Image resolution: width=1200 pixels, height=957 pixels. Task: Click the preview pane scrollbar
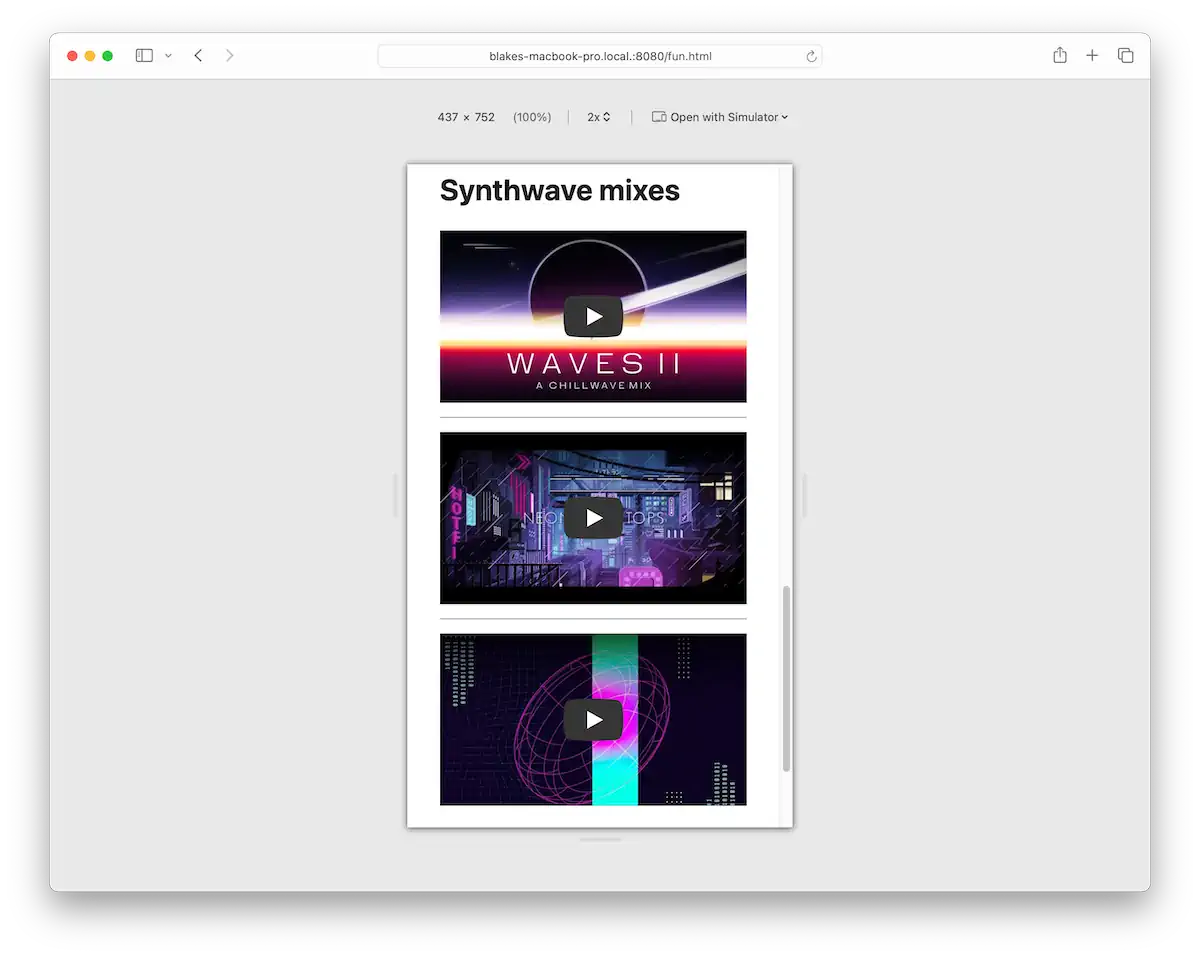click(x=786, y=676)
